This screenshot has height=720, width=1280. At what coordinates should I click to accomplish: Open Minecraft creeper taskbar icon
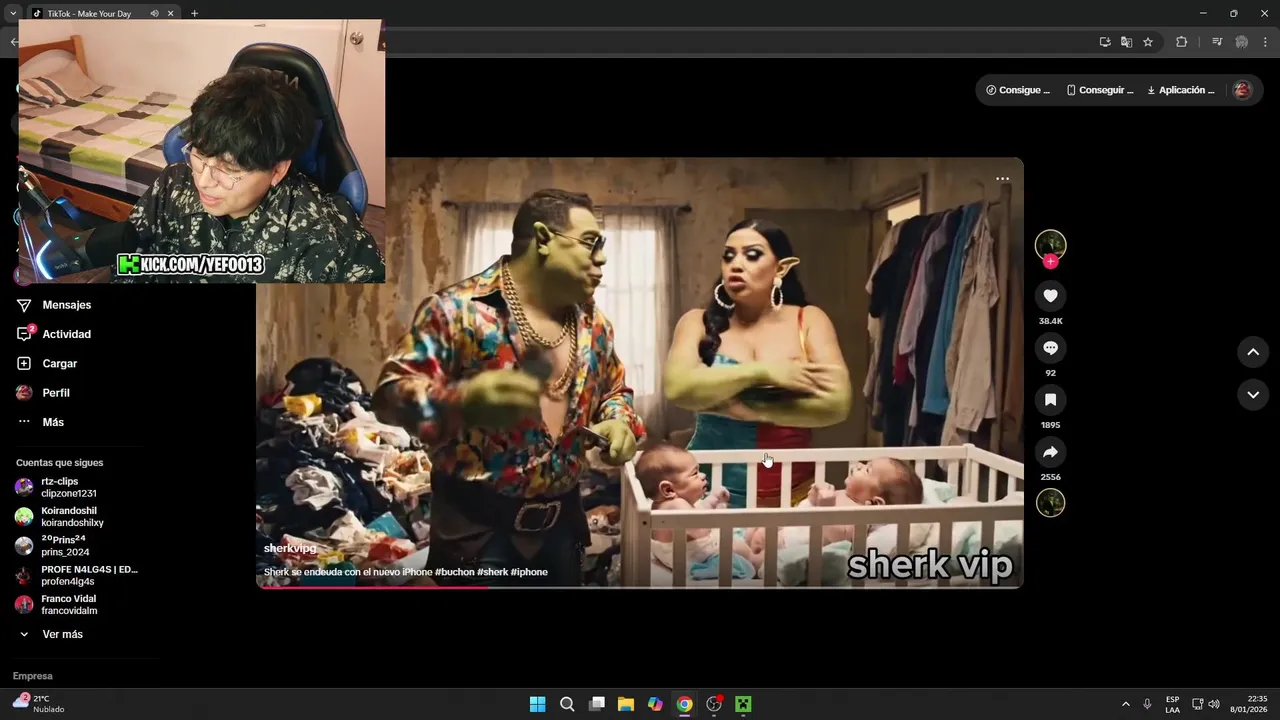pyautogui.click(x=743, y=704)
